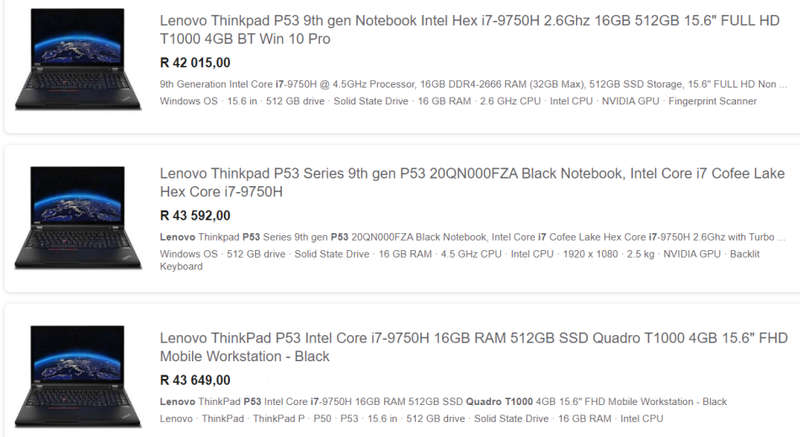
Task: Open the R 43 592,00 laptop thumbnail
Action: 78,217
